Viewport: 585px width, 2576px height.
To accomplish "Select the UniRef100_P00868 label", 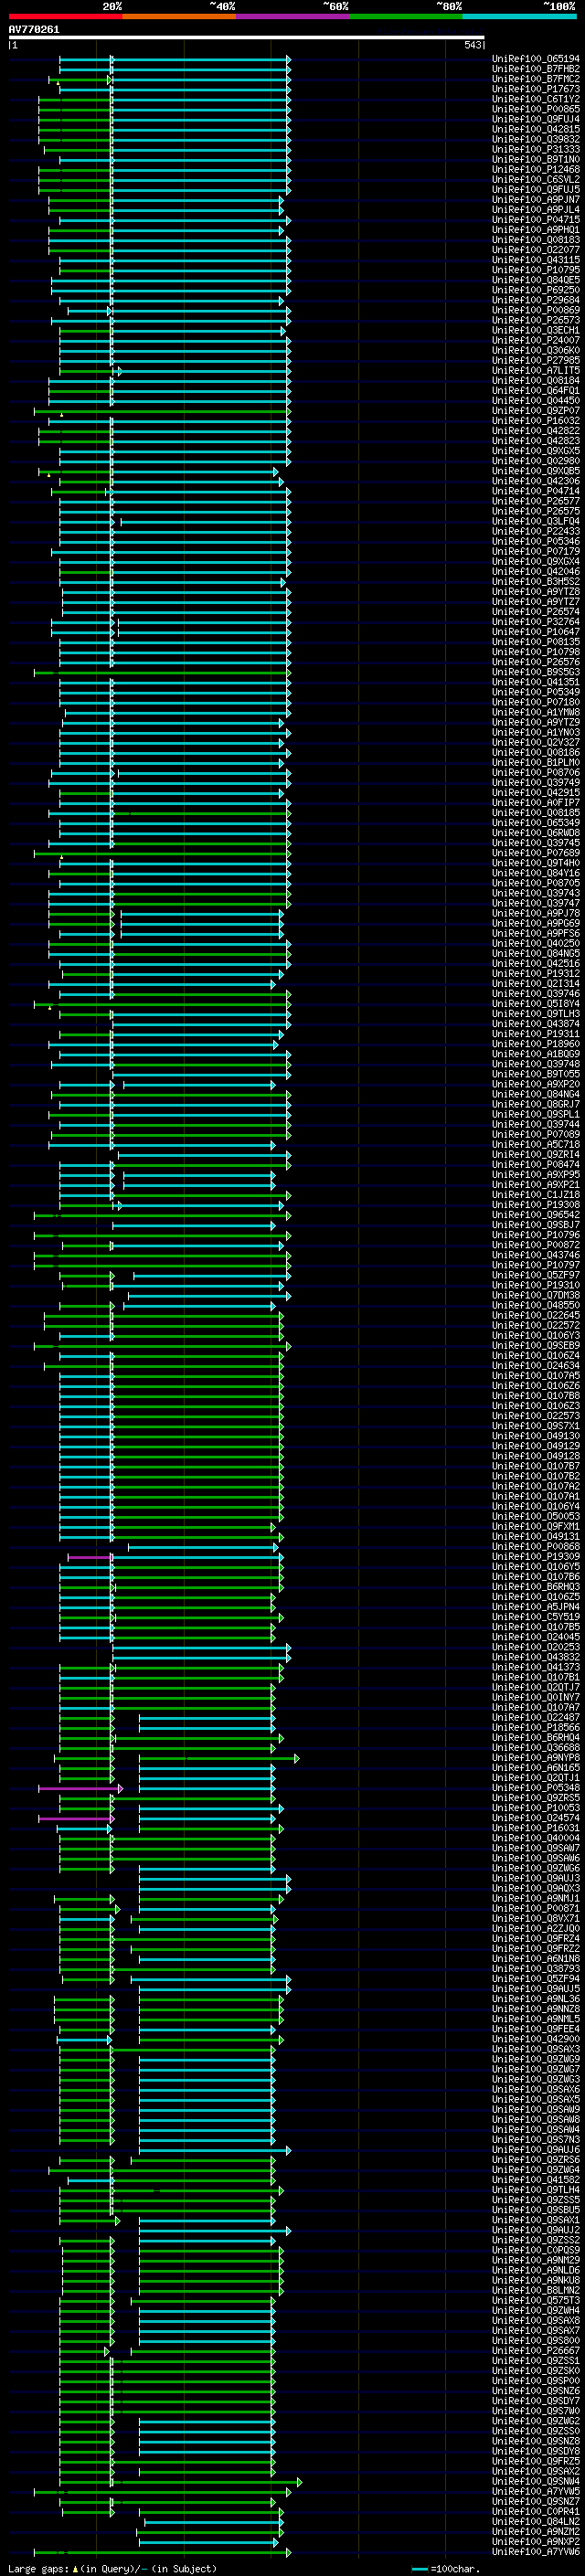I will click(x=535, y=1547).
